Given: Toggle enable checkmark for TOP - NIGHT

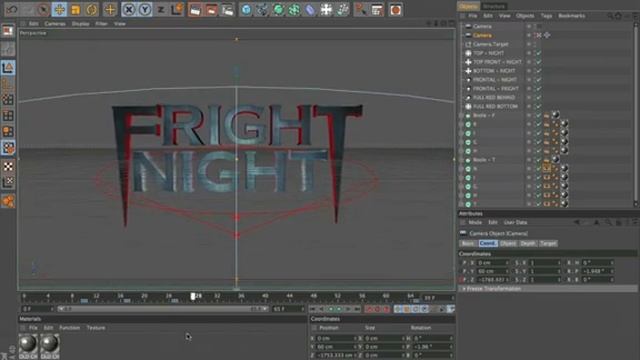Looking at the screenshot, I should tap(539, 53).
